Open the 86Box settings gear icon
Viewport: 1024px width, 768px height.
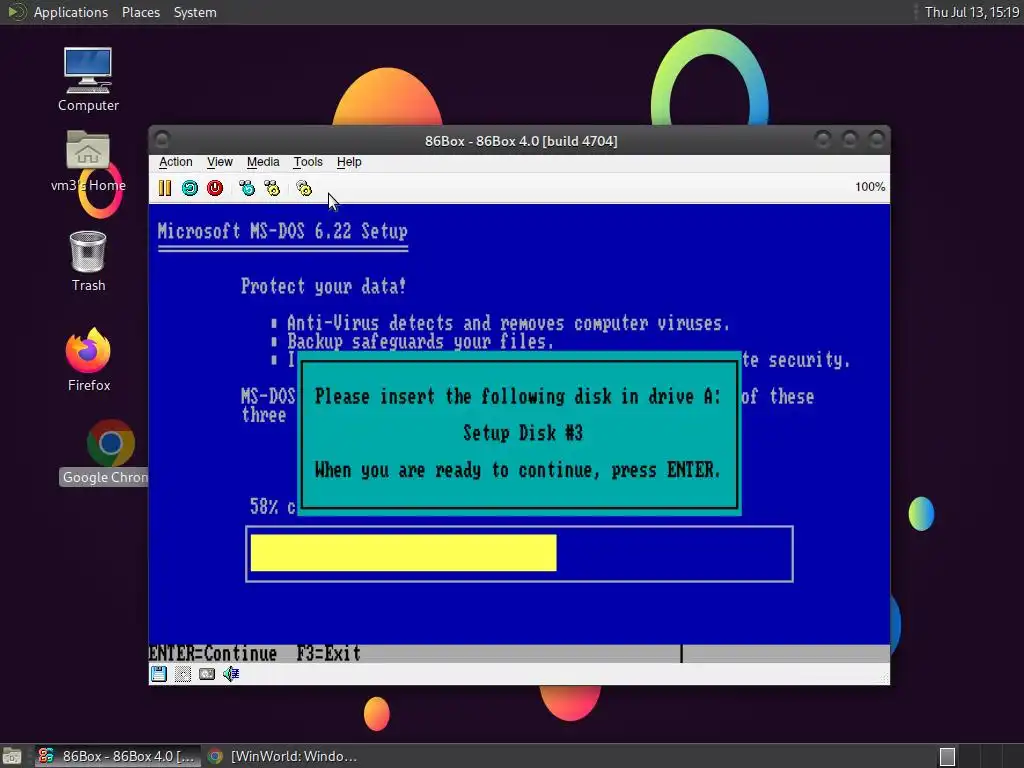point(304,188)
